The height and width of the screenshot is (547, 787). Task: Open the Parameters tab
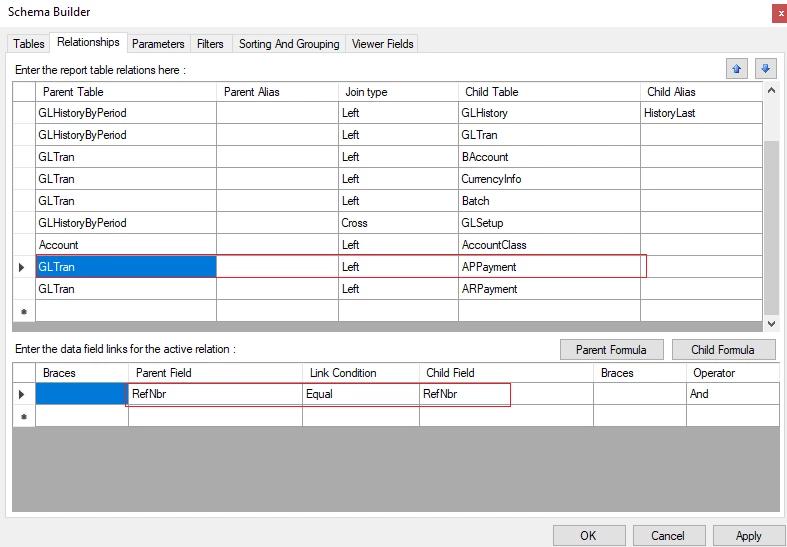click(x=158, y=44)
